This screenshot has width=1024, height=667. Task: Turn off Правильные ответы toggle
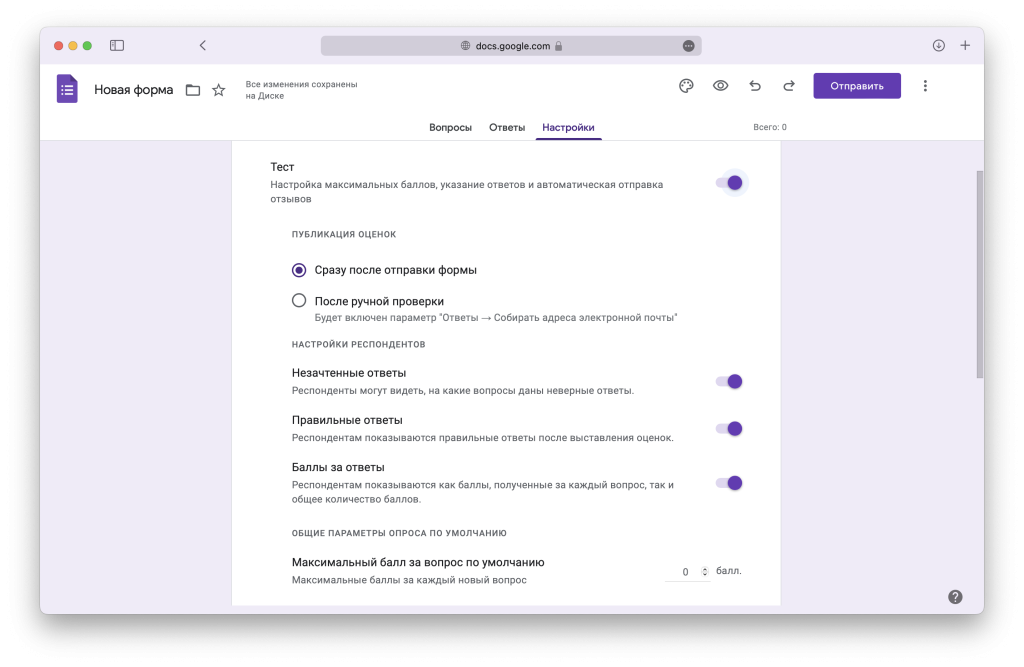pyautogui.click(x=729, y=429)
